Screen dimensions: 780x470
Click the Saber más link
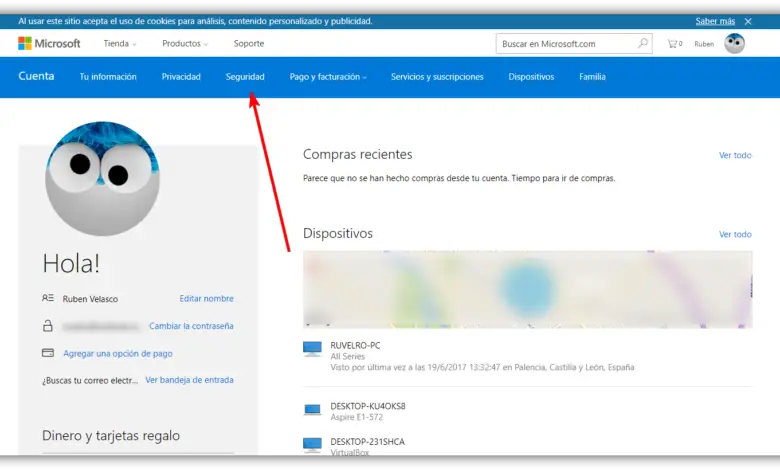tap(715, 21)
